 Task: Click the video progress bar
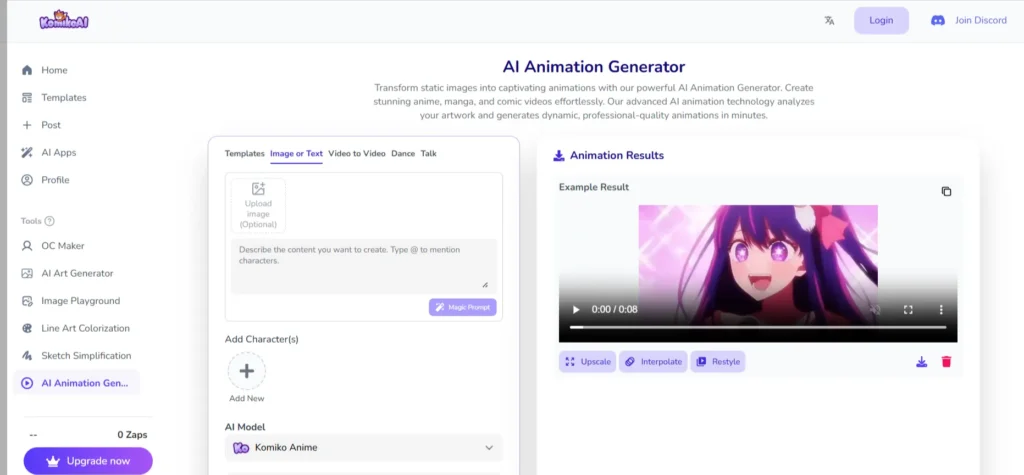pos(758,327)
